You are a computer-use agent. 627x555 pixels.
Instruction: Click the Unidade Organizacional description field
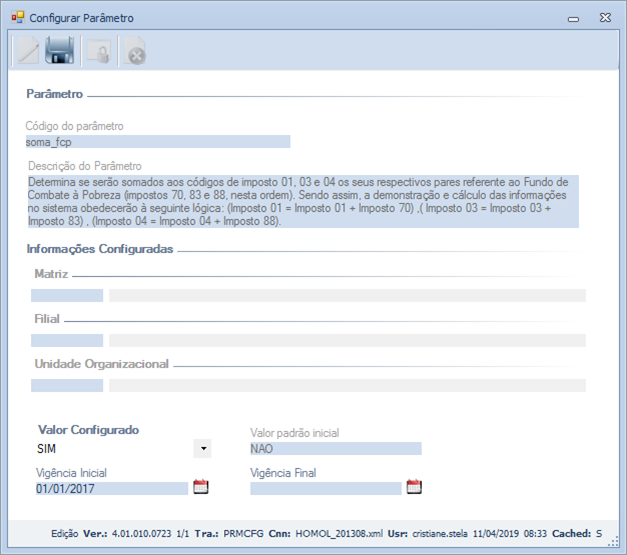[x=347, y=385]
